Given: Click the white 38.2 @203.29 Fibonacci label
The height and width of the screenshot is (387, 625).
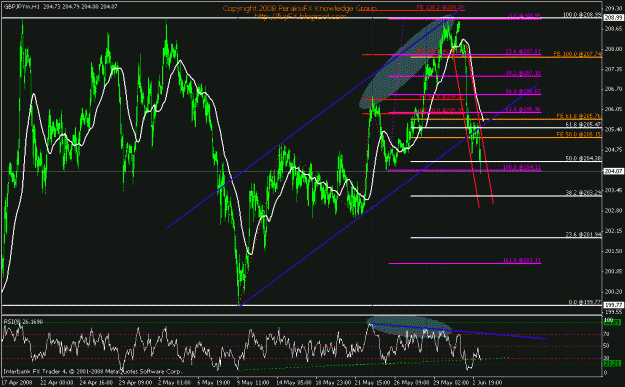Looking at the screenshot, I should [x=584, y=193].
